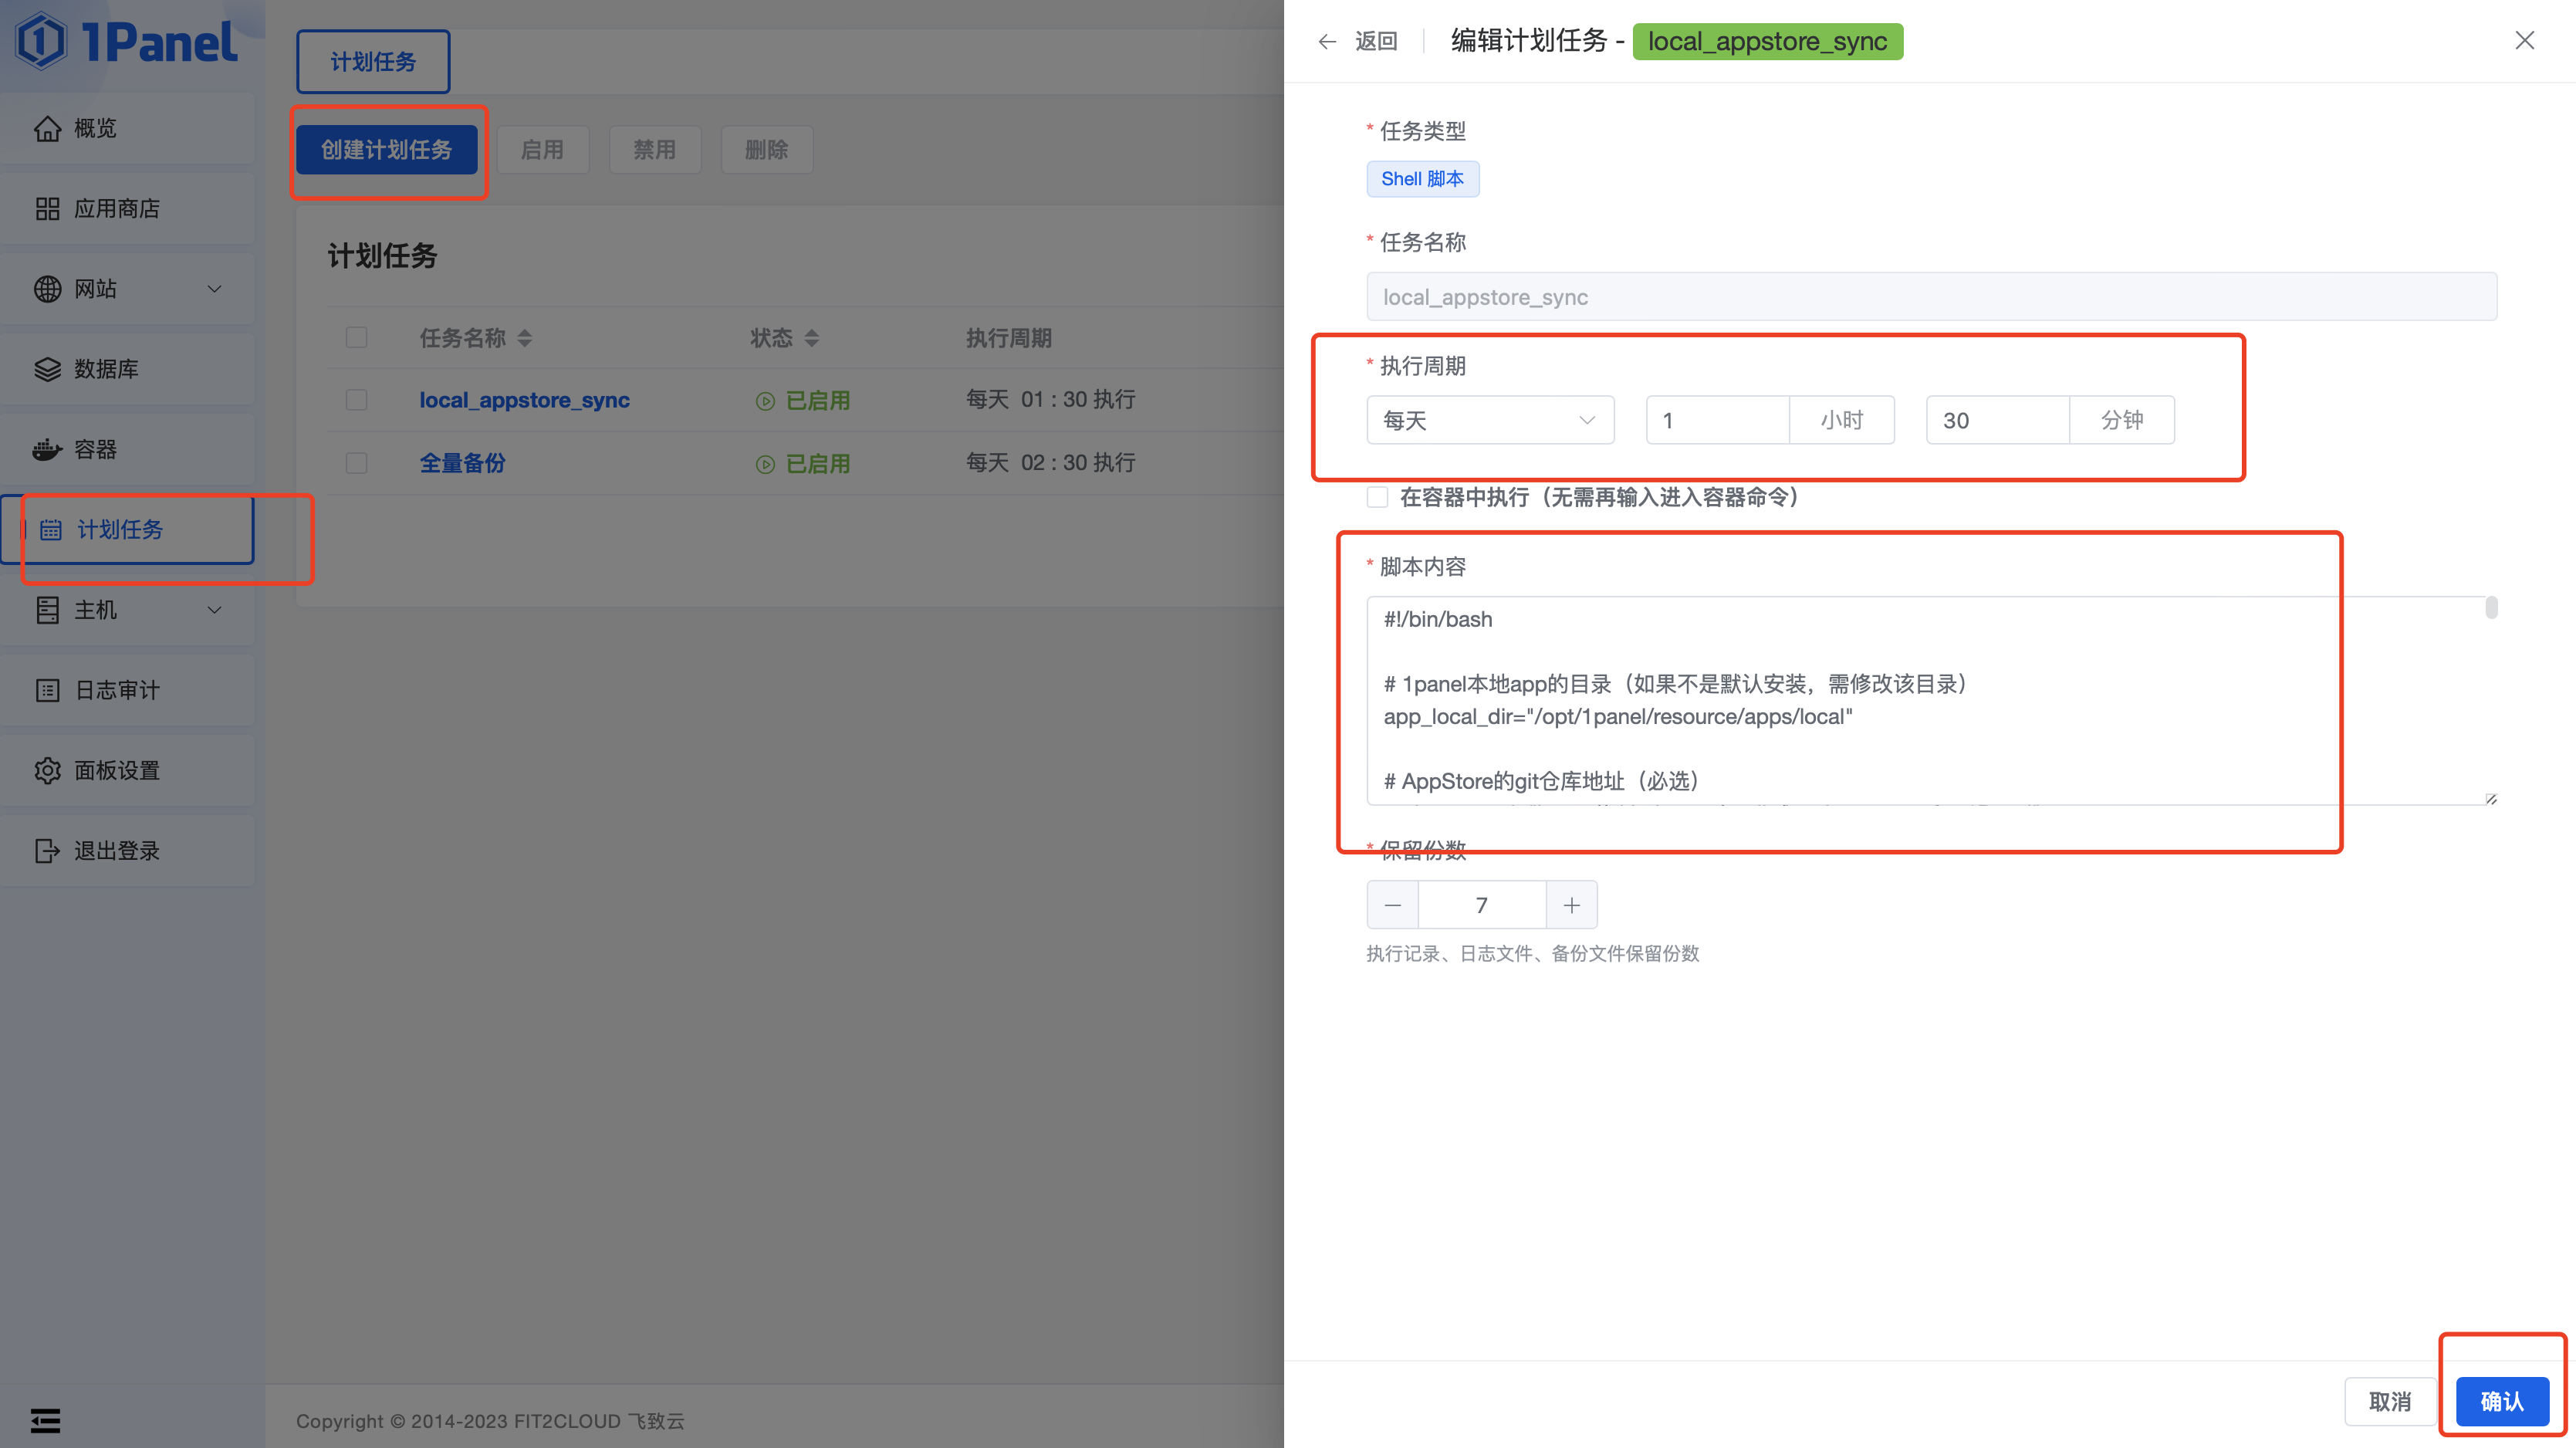Expand the 网站 sidebar submenu

(x=214, y=289)
